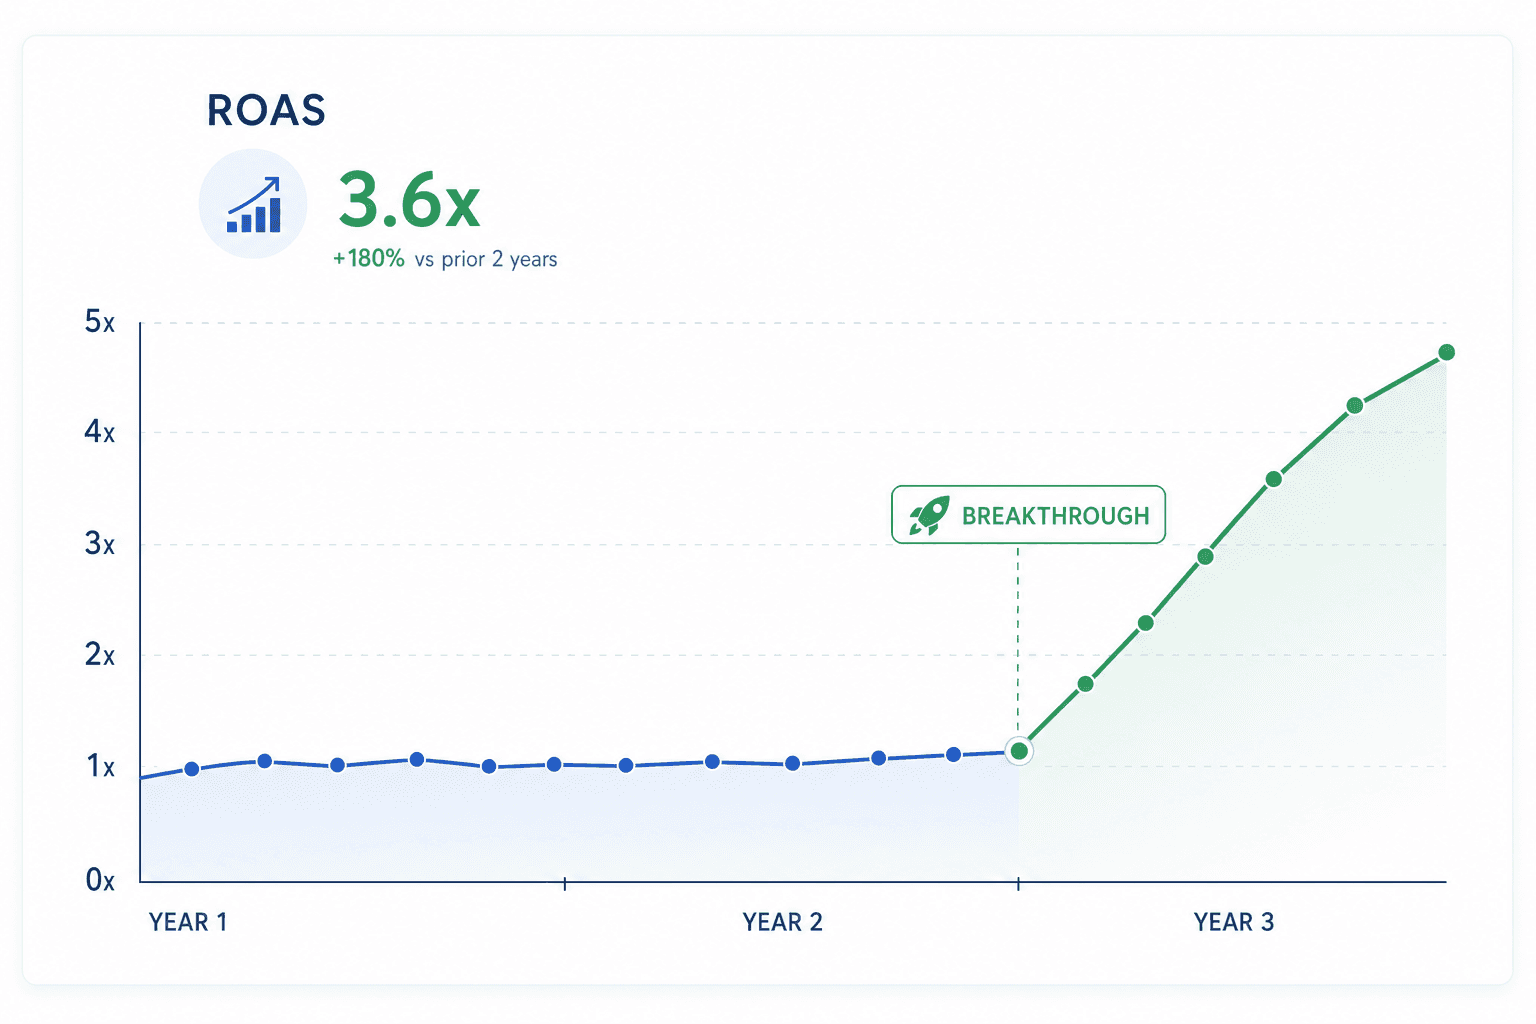The height and width of the screenshot is (1024, 1536).
Task: Click the last blue point before breakthrough
Action: [x=953, y=754]
